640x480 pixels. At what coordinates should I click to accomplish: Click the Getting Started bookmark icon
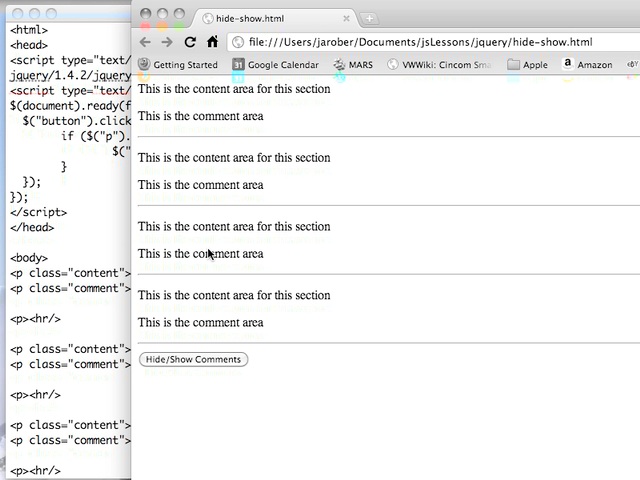tap(144, 64)
